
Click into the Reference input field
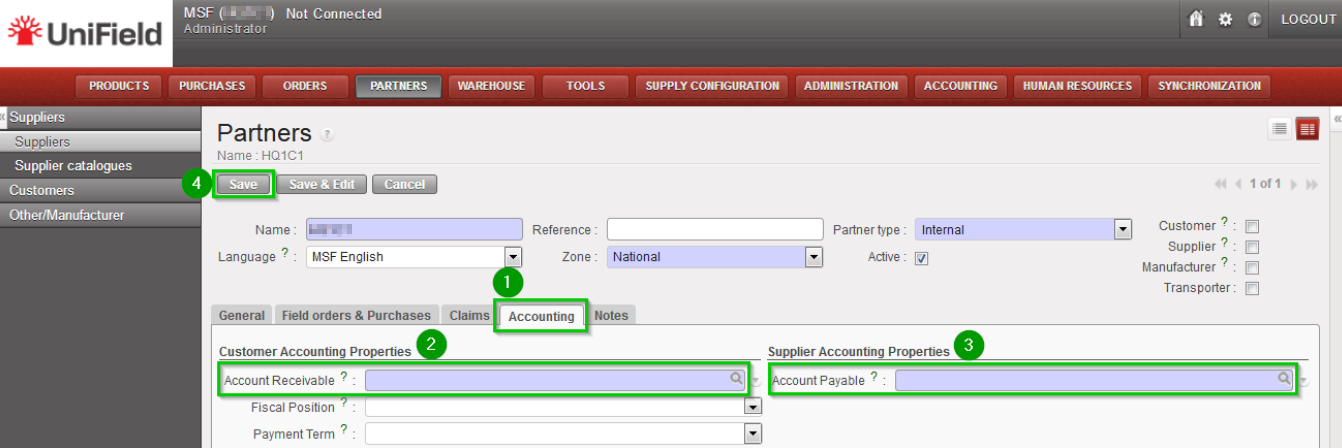pos(714,230)
